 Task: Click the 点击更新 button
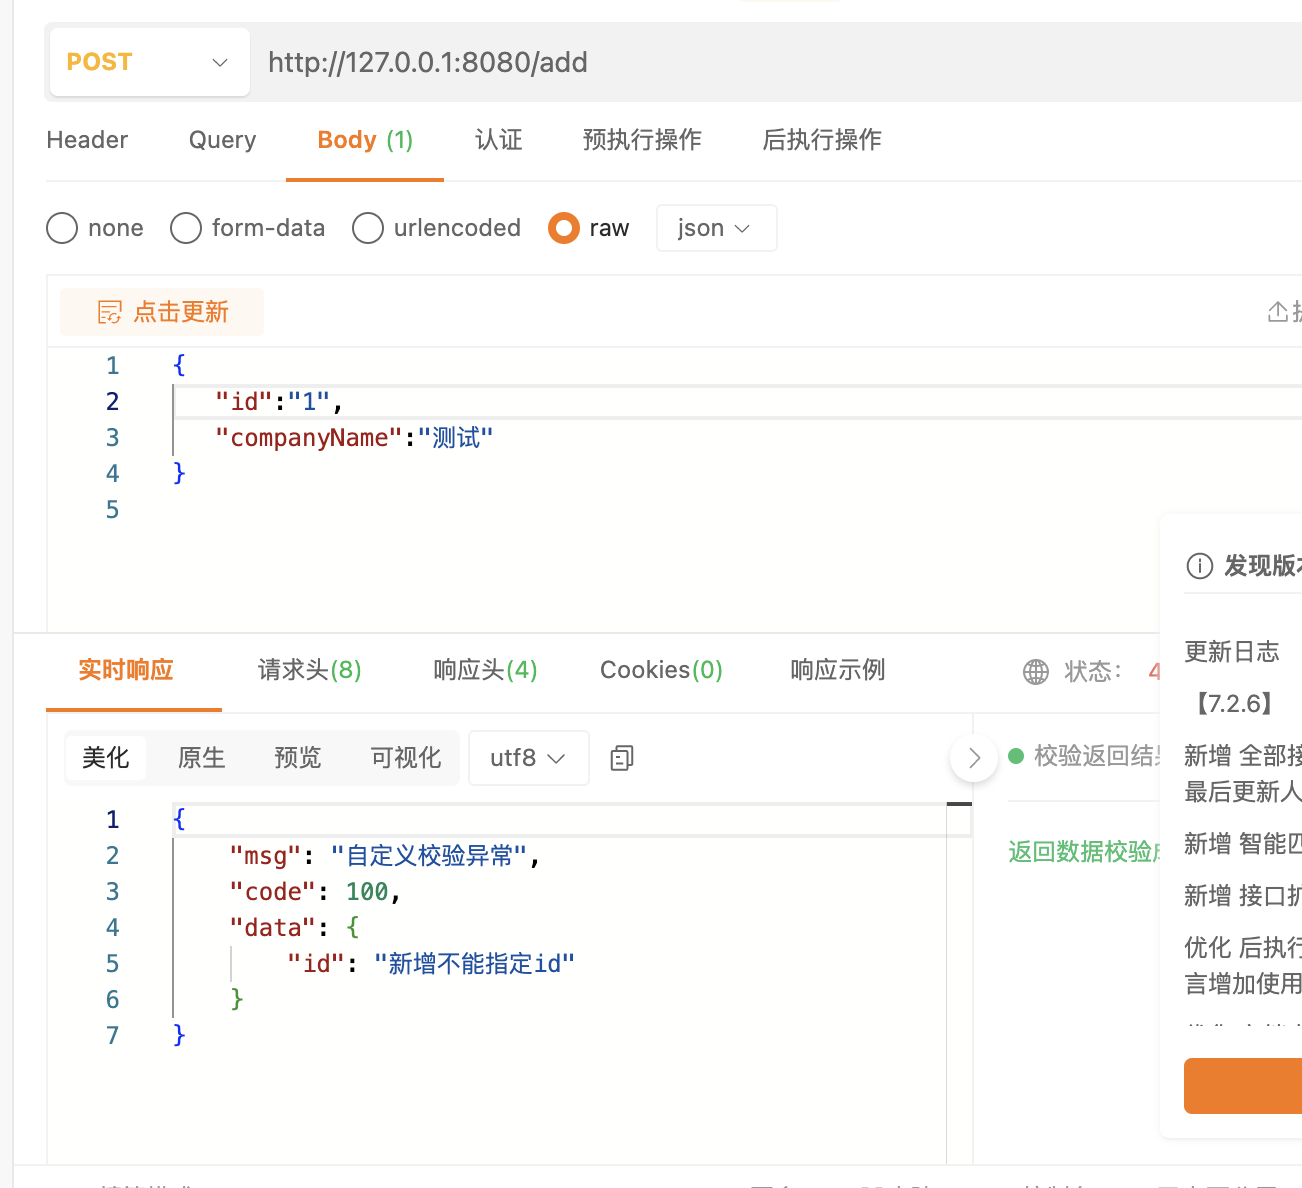(x=162, y=312)
